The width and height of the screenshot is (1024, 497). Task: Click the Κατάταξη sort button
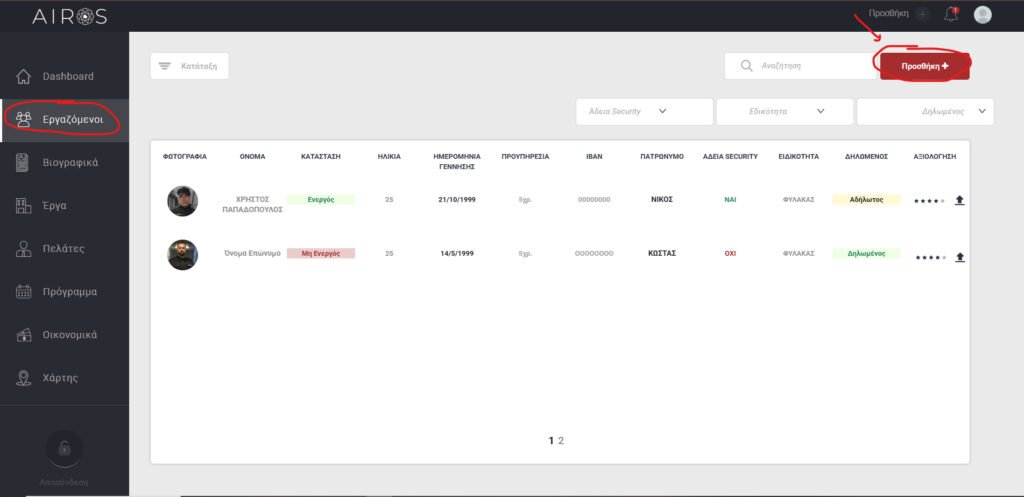pos(190,66)
